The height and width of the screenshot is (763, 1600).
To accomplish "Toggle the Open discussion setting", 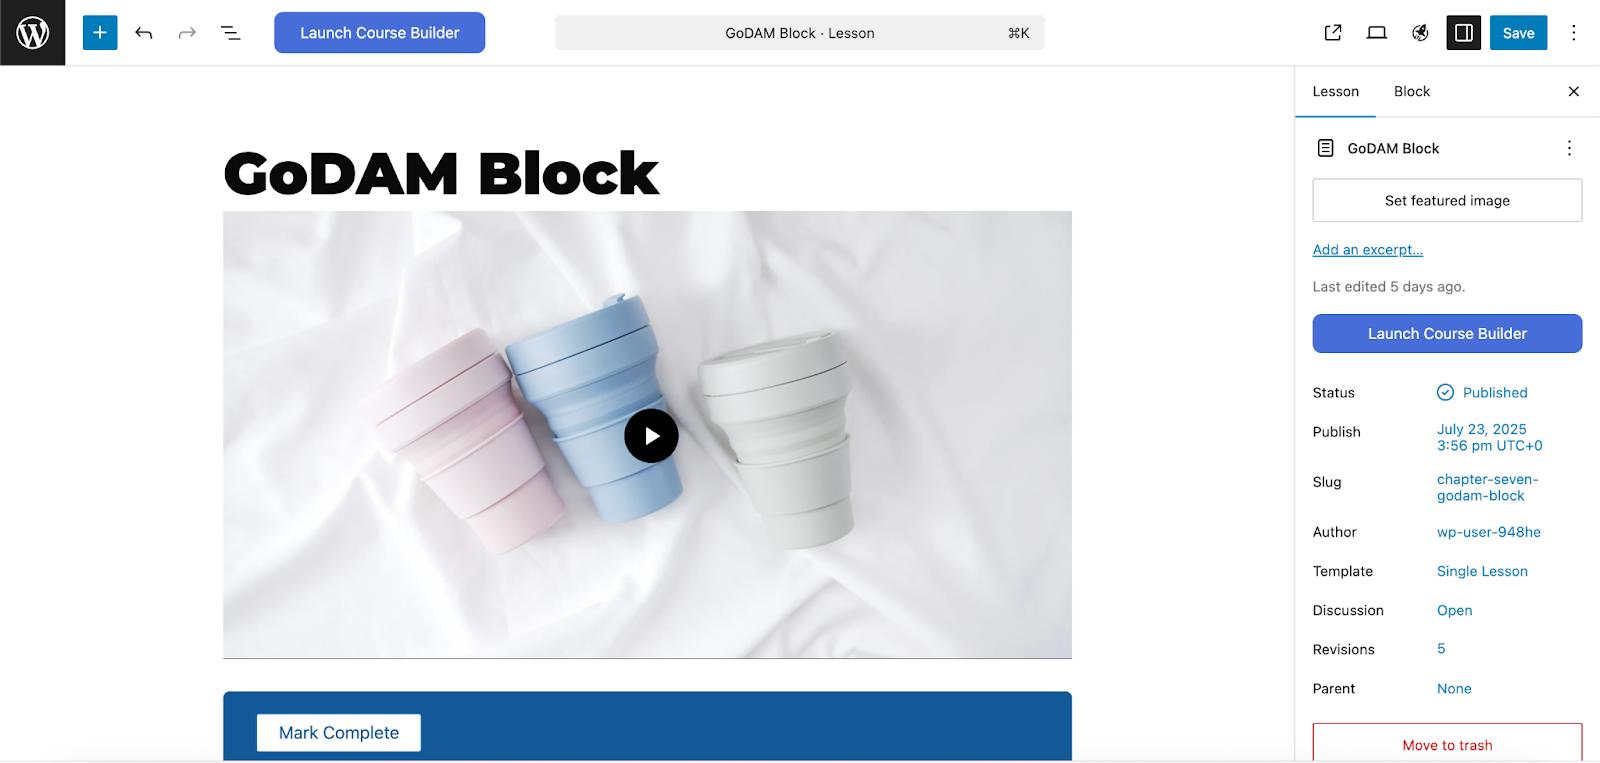I will pyautogui.click(x=1454, y=610).
